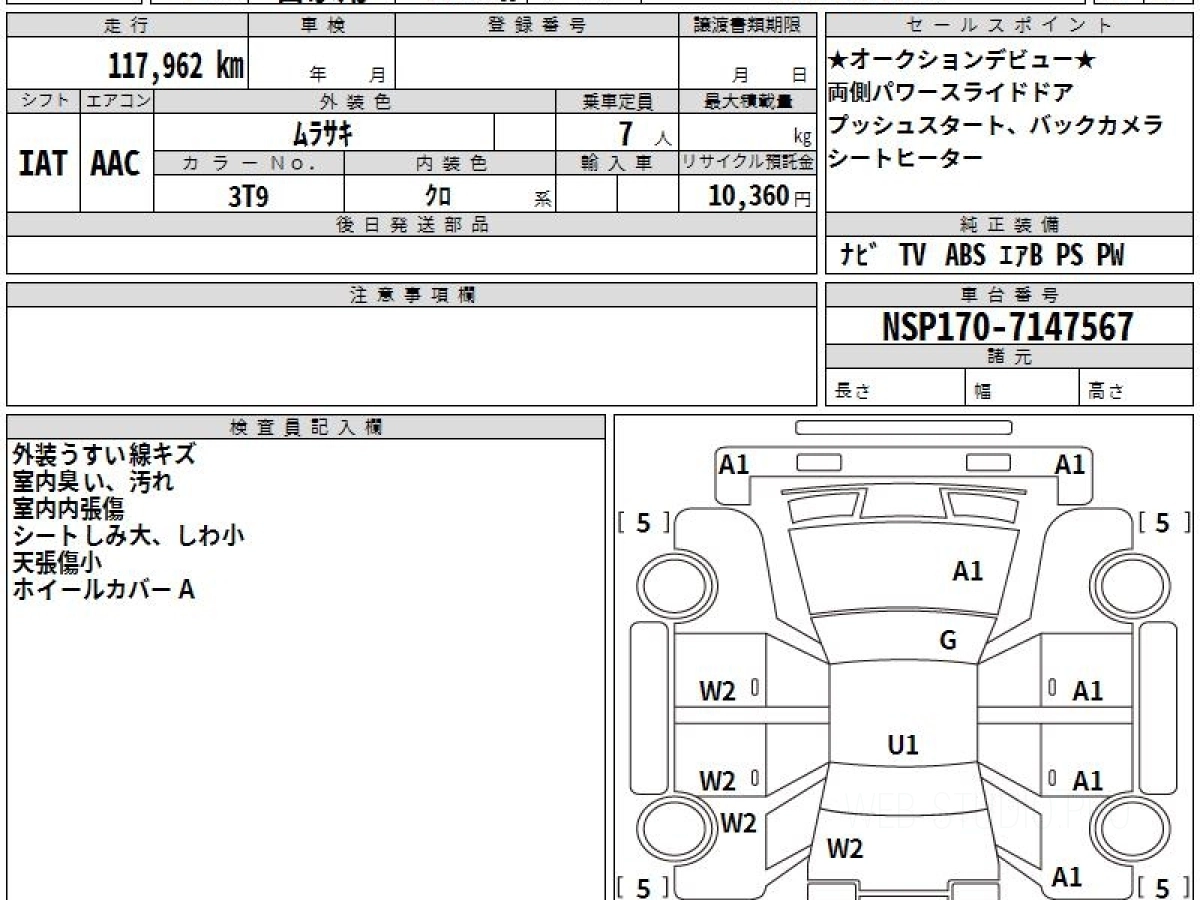Click the カラーNo. header
This screenshot has height=900, width=1200.
[249, 163]
